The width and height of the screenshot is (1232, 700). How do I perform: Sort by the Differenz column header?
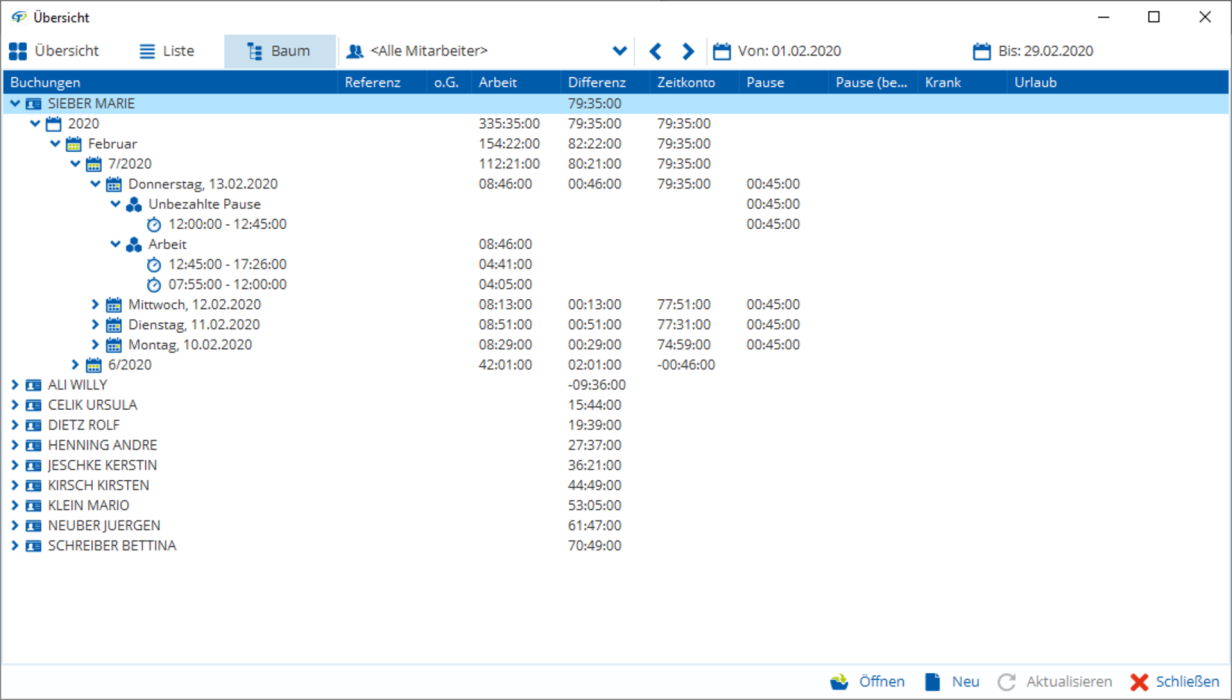(x=597, y=82)
